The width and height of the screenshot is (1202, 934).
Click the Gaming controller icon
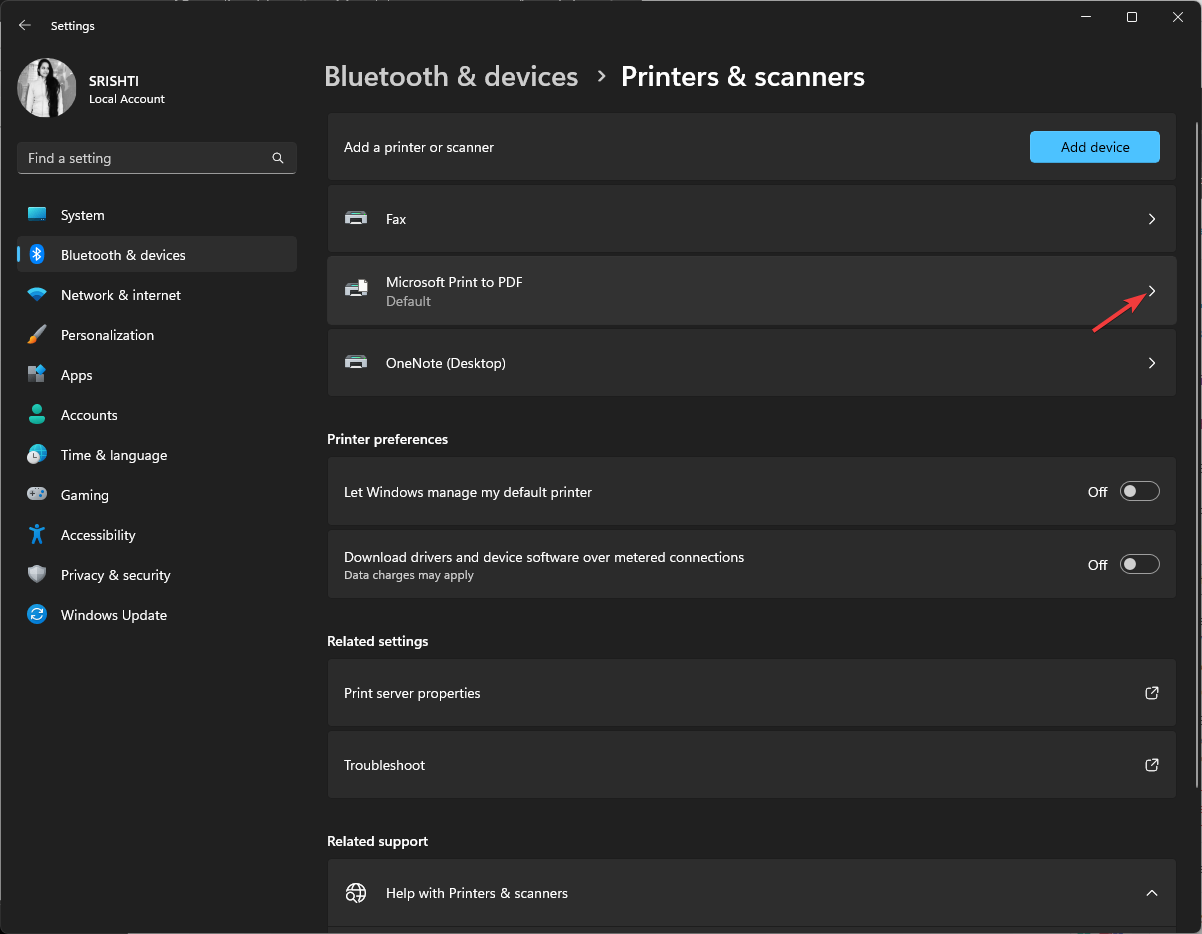(37, 495)
